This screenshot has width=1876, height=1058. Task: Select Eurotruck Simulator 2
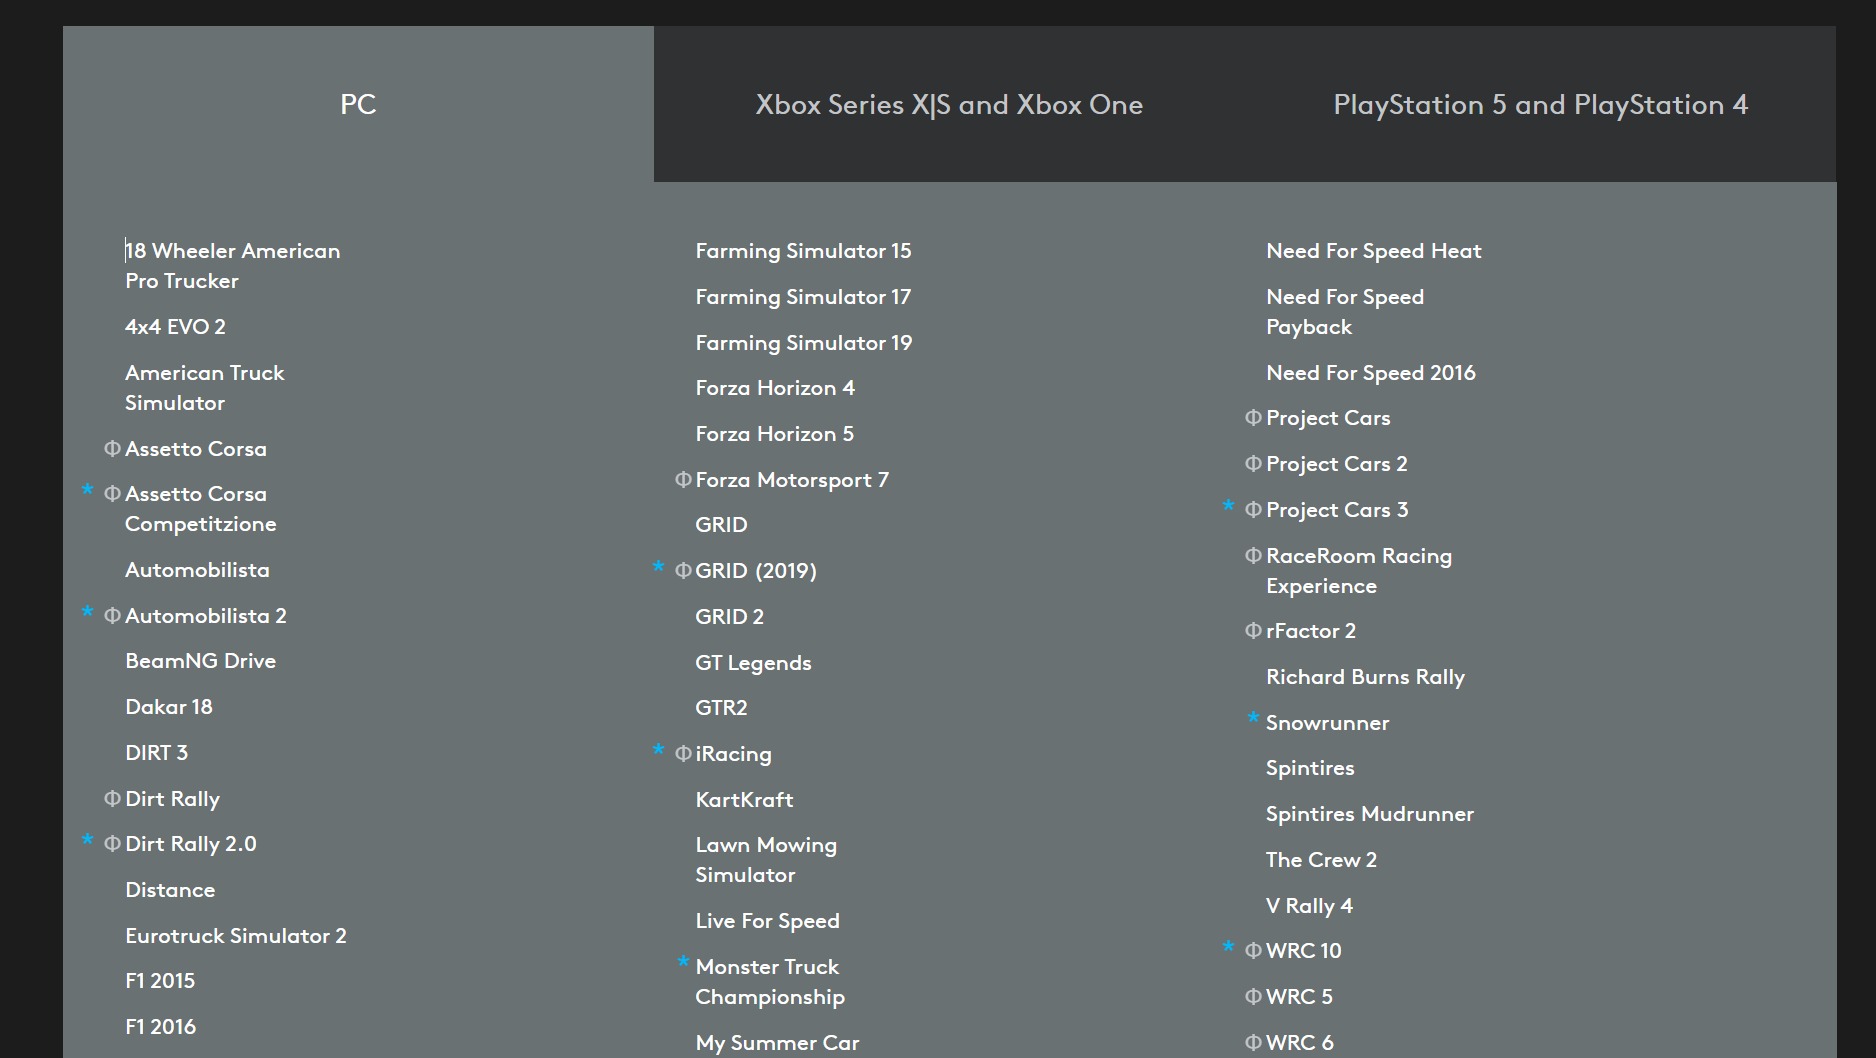pyautogui.click(x=236, y=936)
